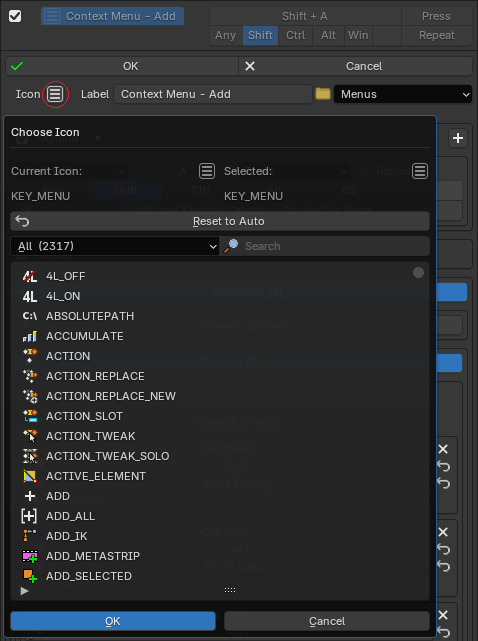Click the list resize grip dots
Image resolution: width=478 pixels, height=641 pixels.
[230, 590]
